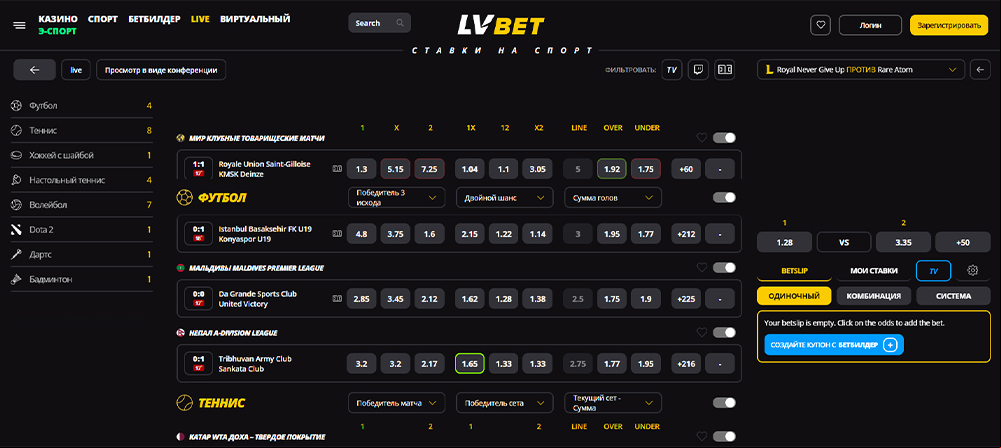Select Dota 2 sidebar icon
Image resolution: width=1001 pixels, height=448 pixels.
17,230
